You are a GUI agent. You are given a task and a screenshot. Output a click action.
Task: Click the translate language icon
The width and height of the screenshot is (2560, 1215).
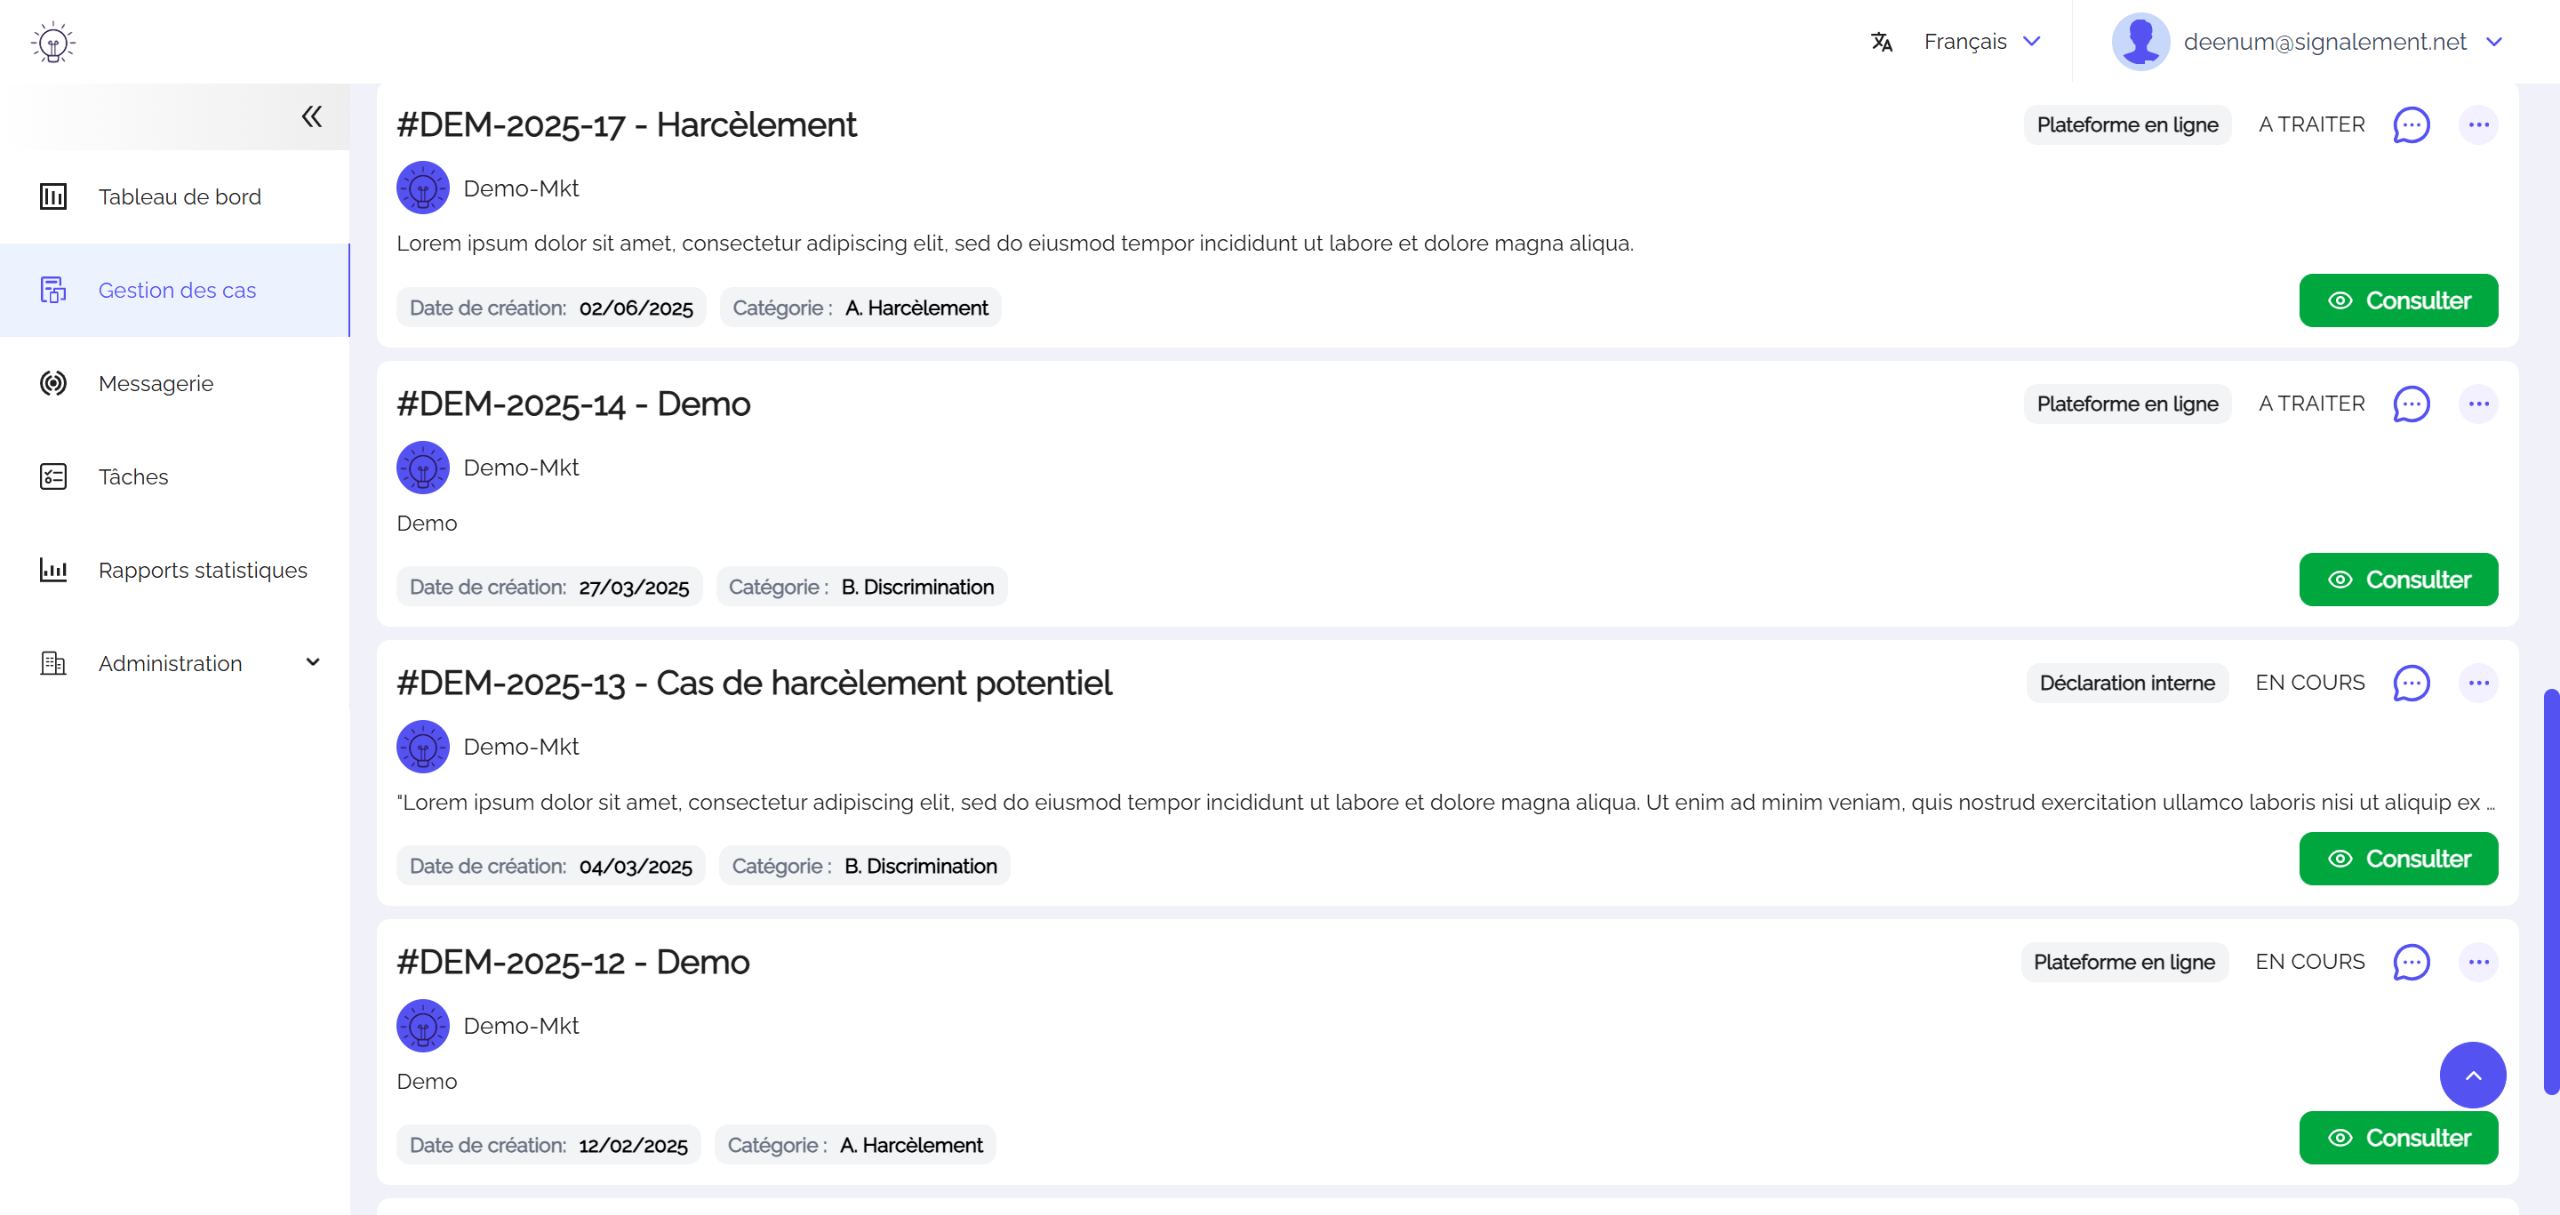pyautogui.click(x=1881, y=42)
